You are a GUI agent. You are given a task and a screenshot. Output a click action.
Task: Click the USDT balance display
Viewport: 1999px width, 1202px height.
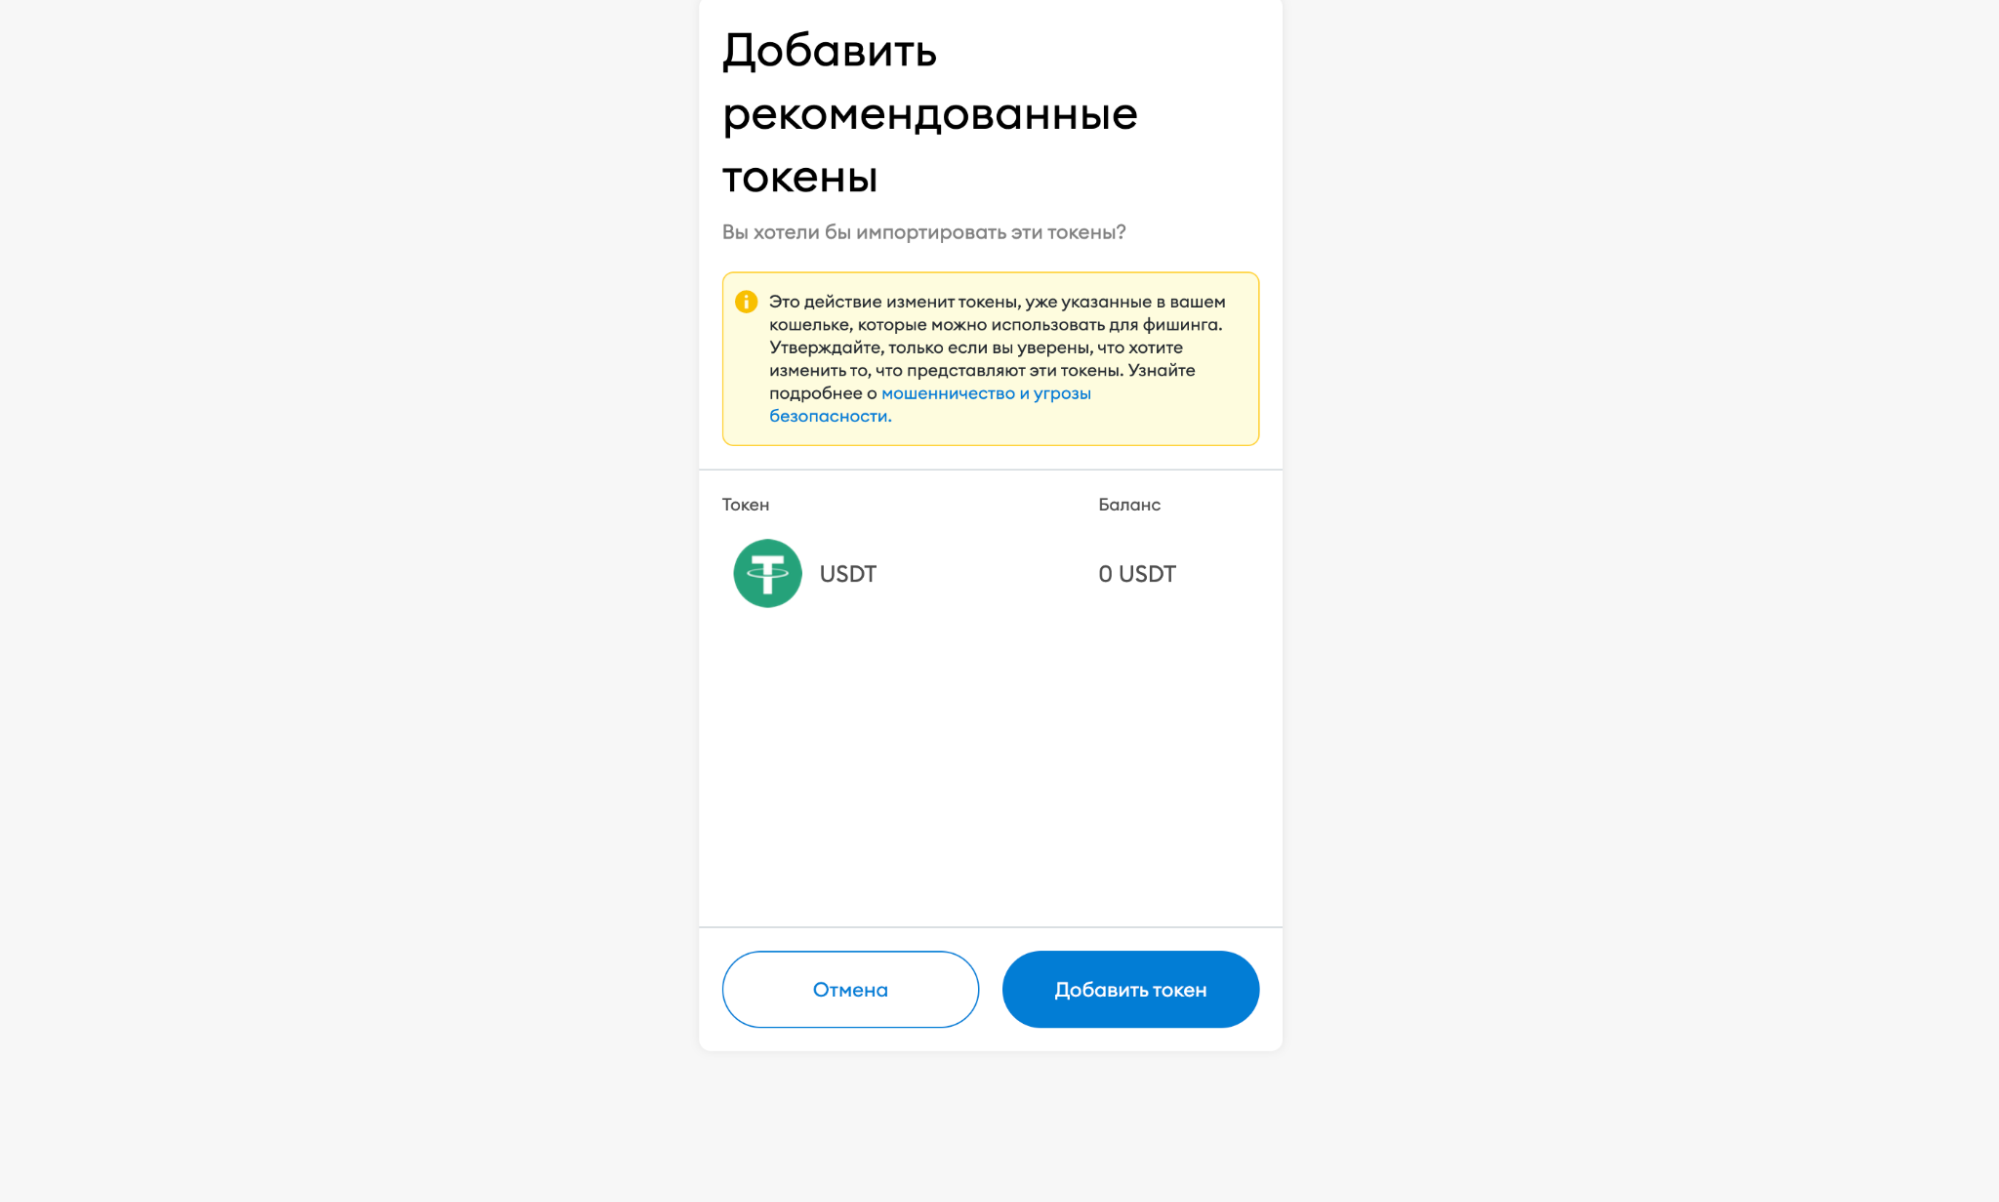[1135, 572]
